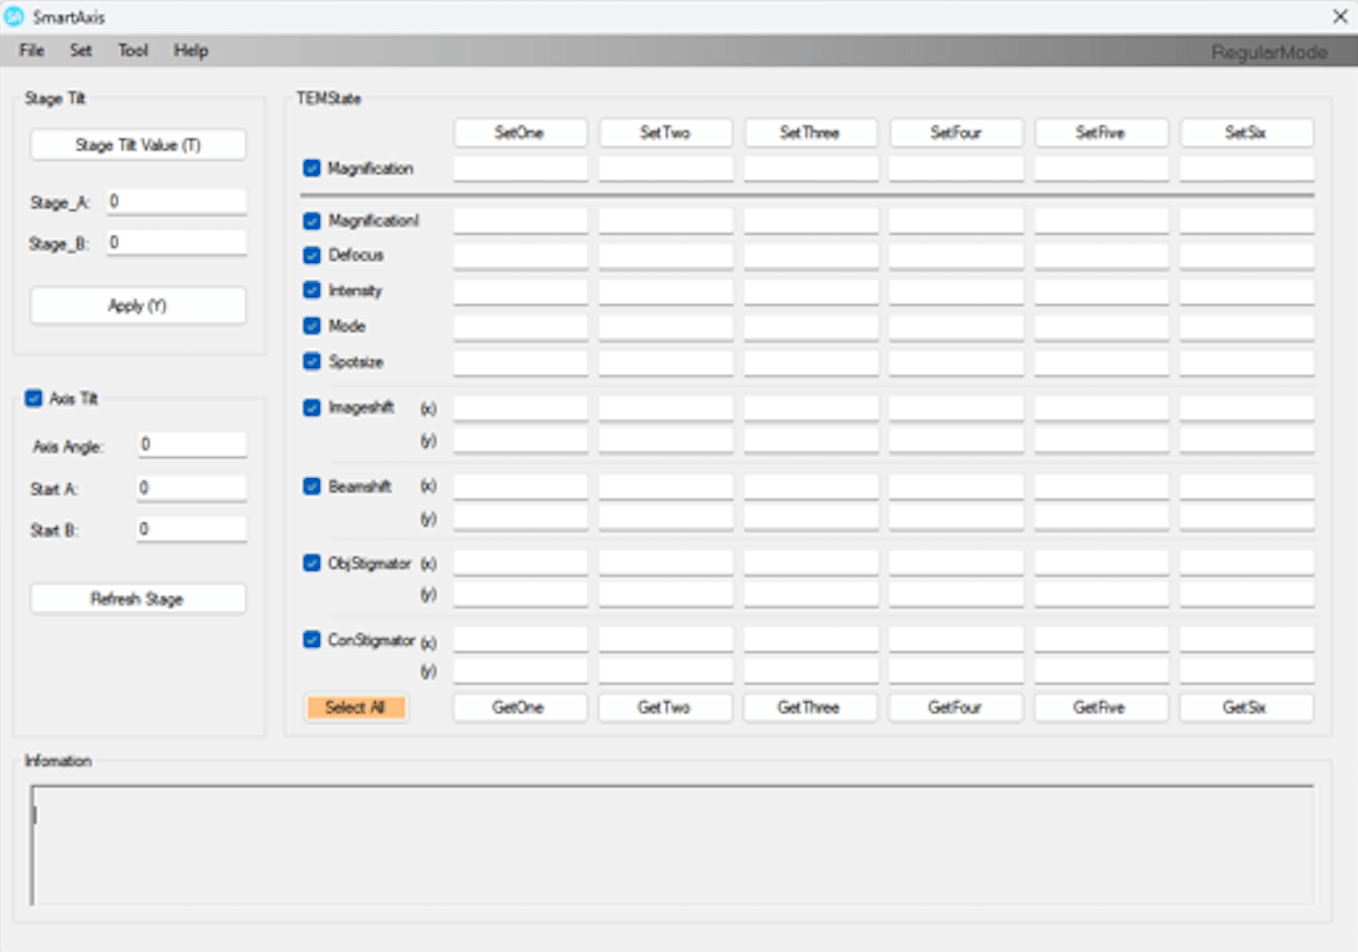
Task: Click the Stage_B input field
Action: coord(176,242)
